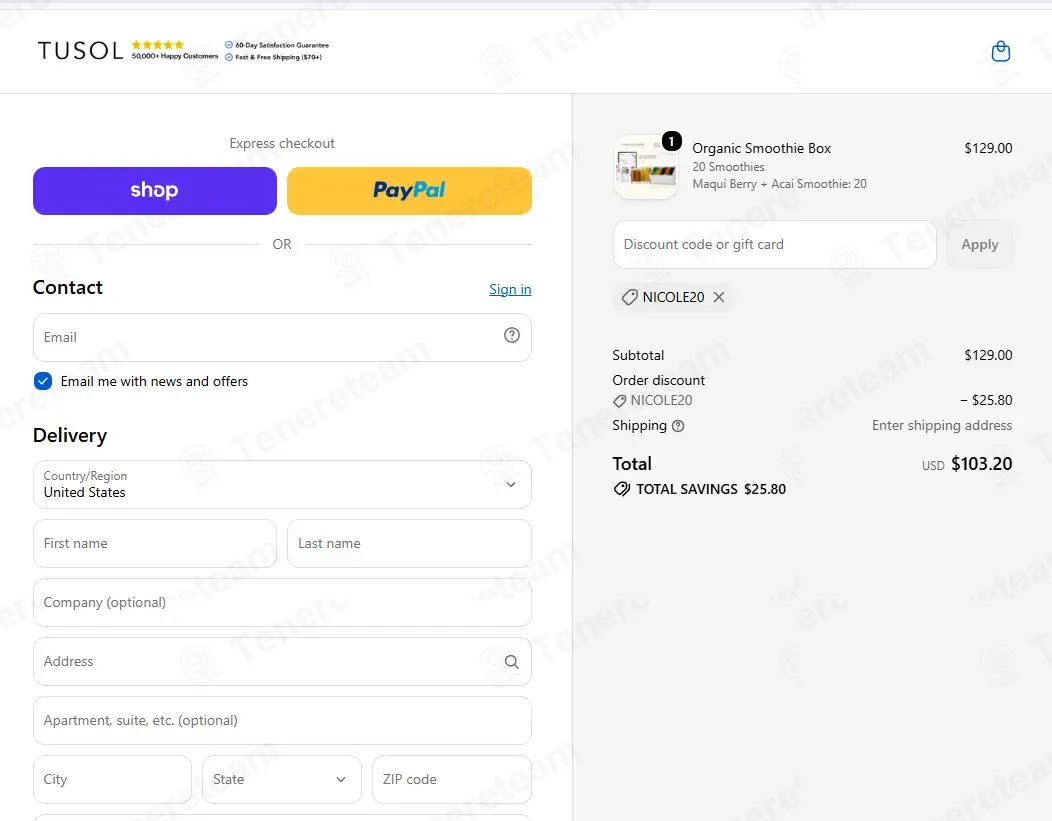1052x821 pixels.
Task: Open the shopping bag cart icon
Action: (1000, 52)
